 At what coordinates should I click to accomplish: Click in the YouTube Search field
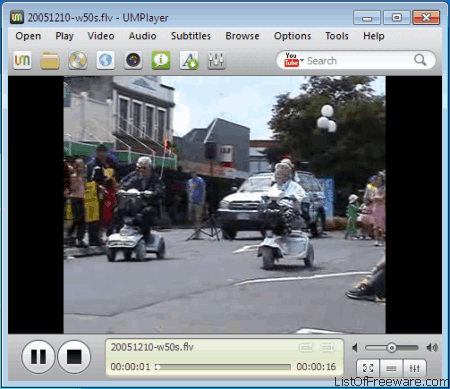point(357,60)
